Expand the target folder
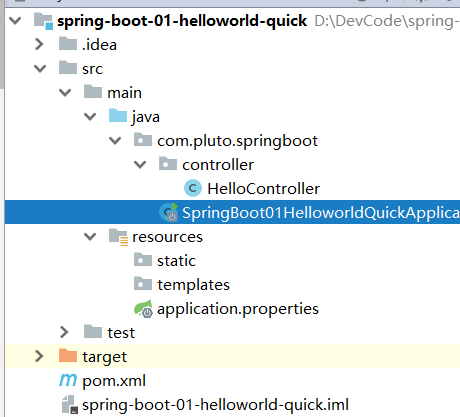 (39, 356)
